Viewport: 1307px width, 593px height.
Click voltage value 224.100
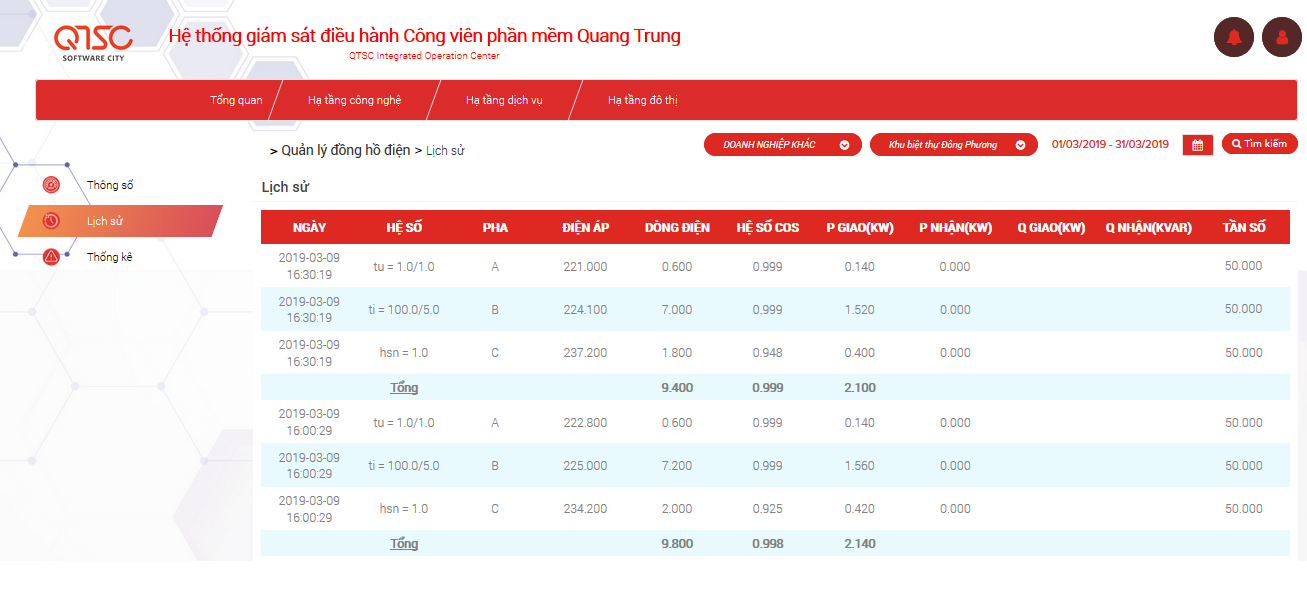click(585, 310)
